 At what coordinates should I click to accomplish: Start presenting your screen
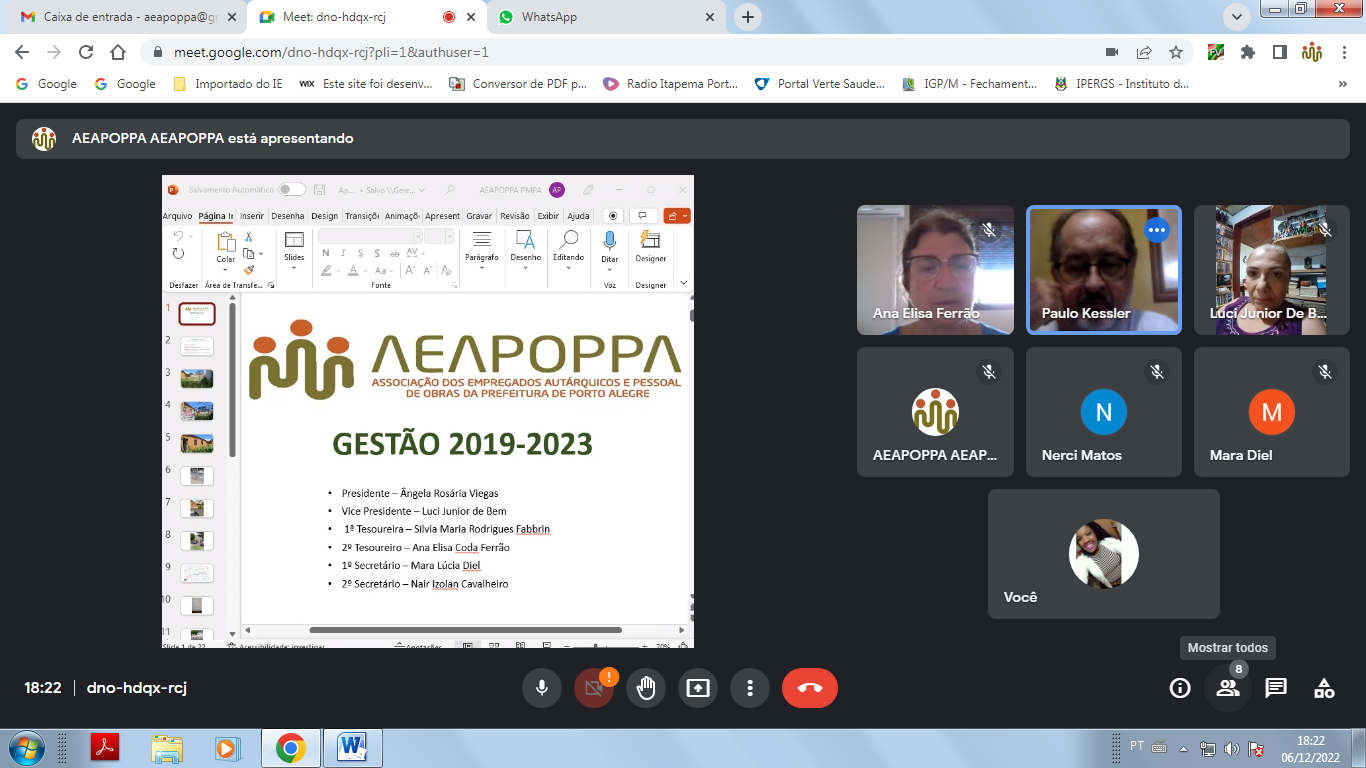coord(698,688)
